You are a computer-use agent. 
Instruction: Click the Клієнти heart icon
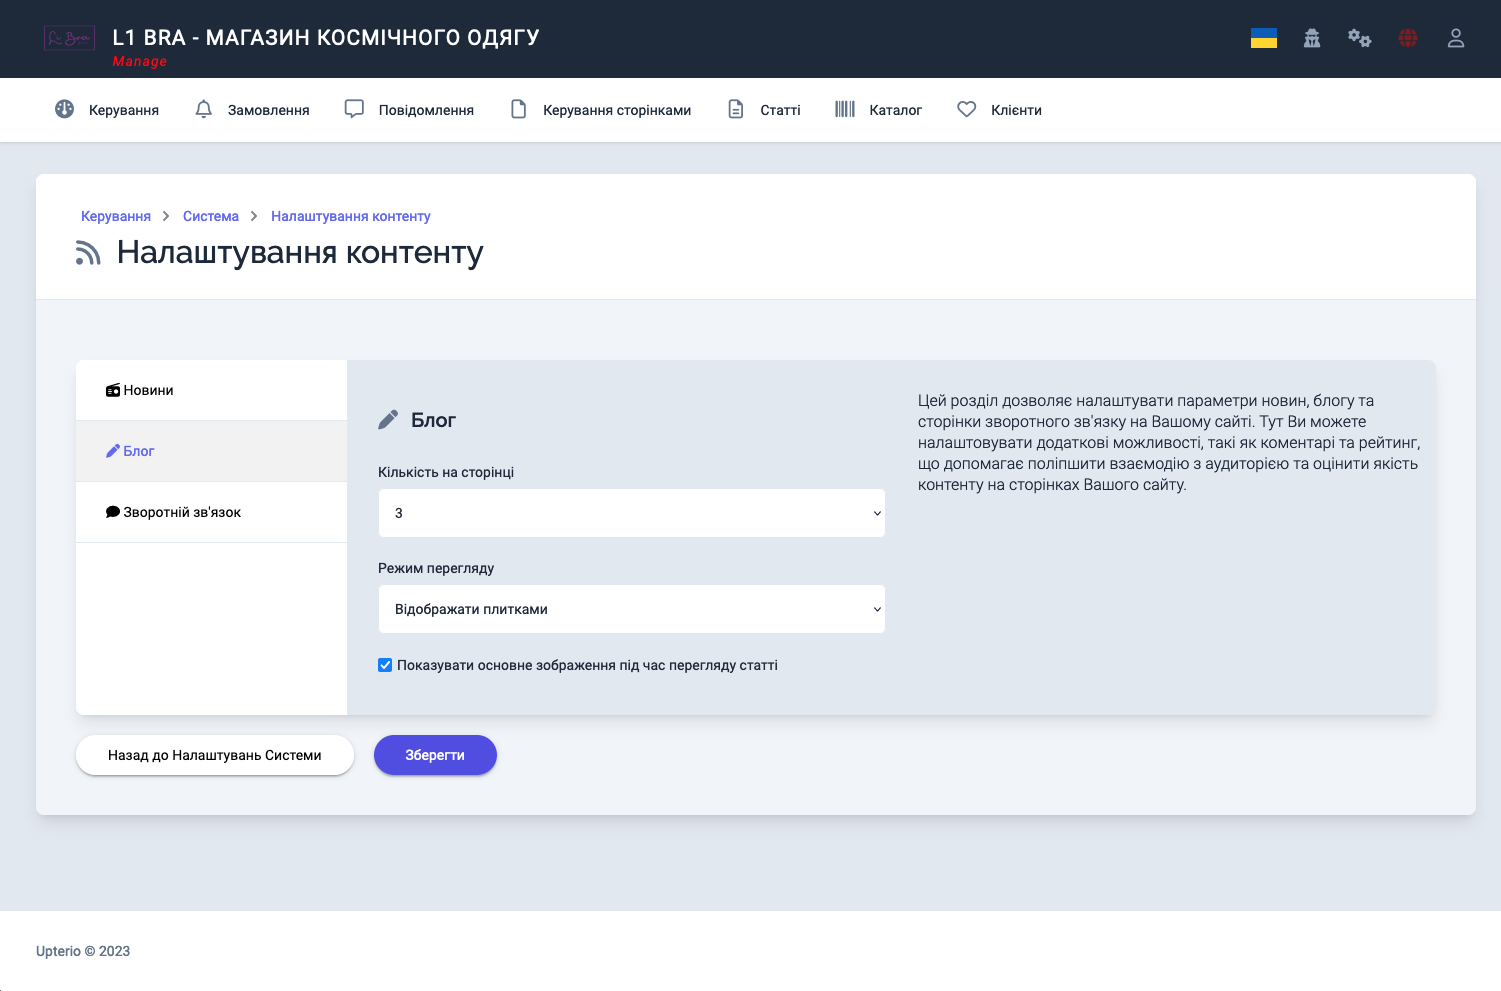coord(966,109)
